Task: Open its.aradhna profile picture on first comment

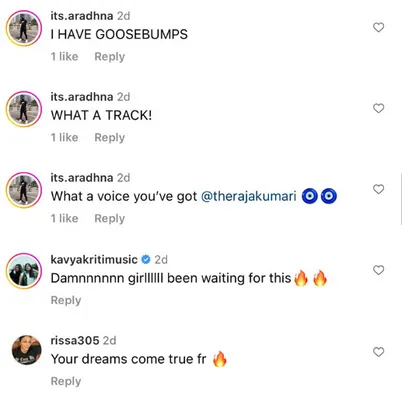Action: 24,28
